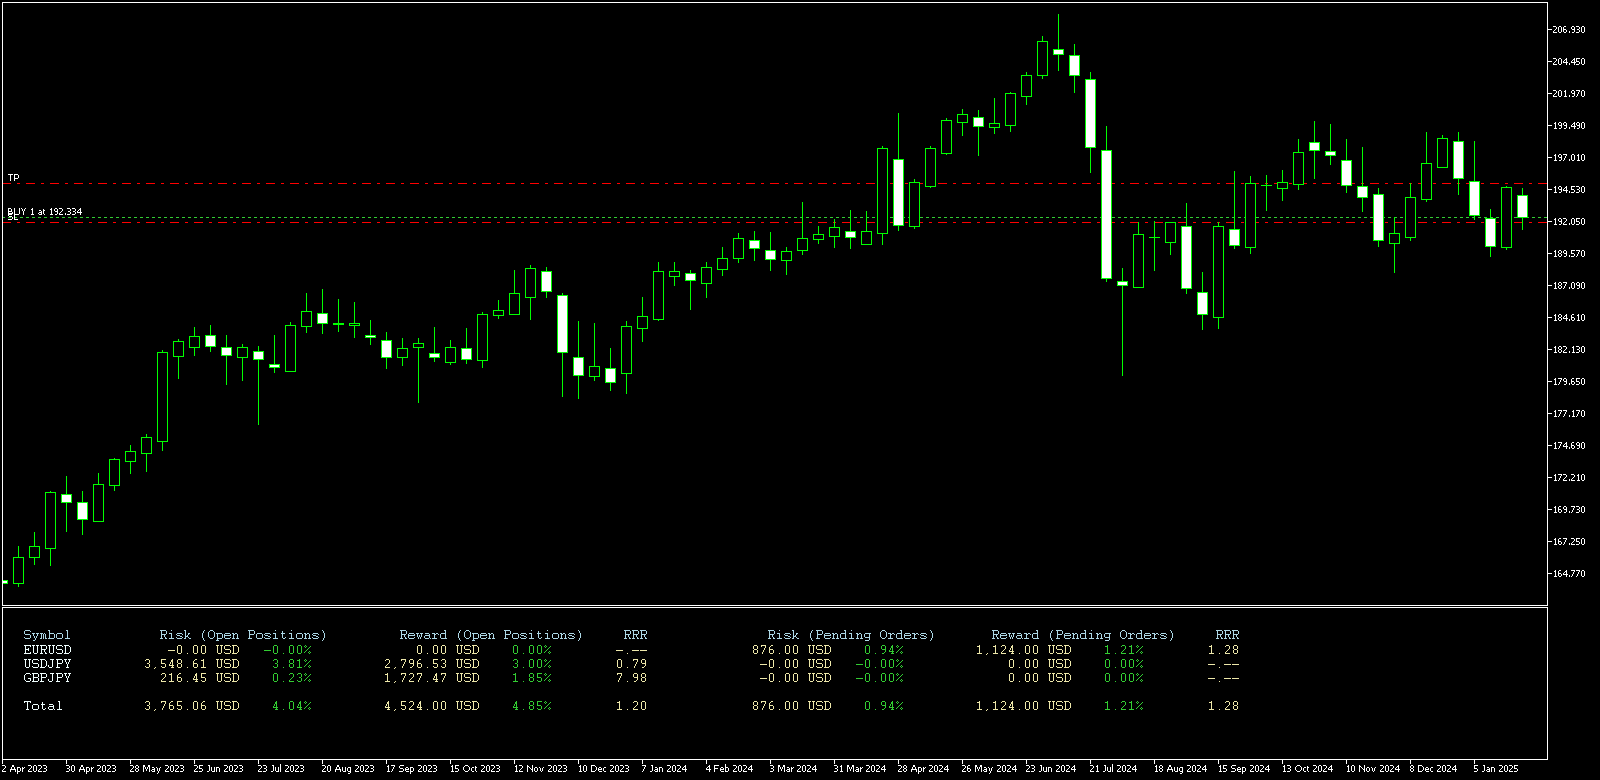This screenshot has width=1600, height=780.
Task: Click the 12 Nov 2023 date label
Action: click(x=540, y=769)
